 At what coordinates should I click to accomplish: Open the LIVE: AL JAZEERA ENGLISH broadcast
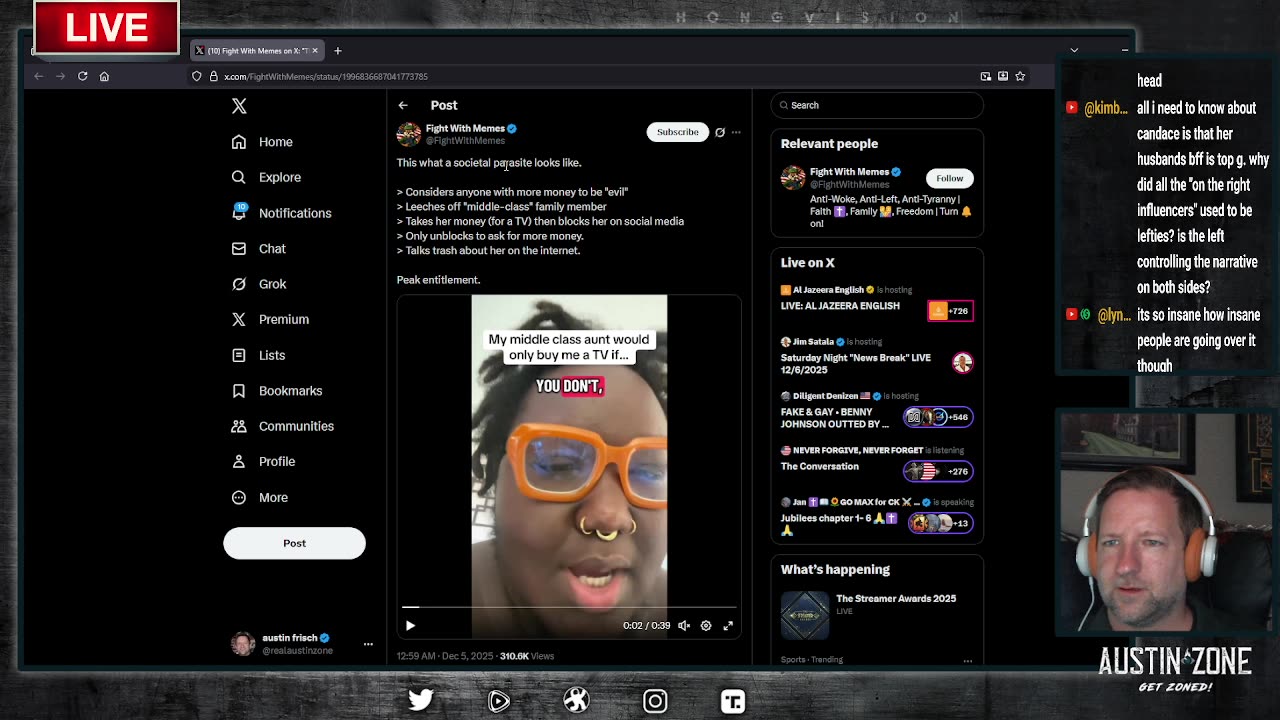click(x=840, y=306)
